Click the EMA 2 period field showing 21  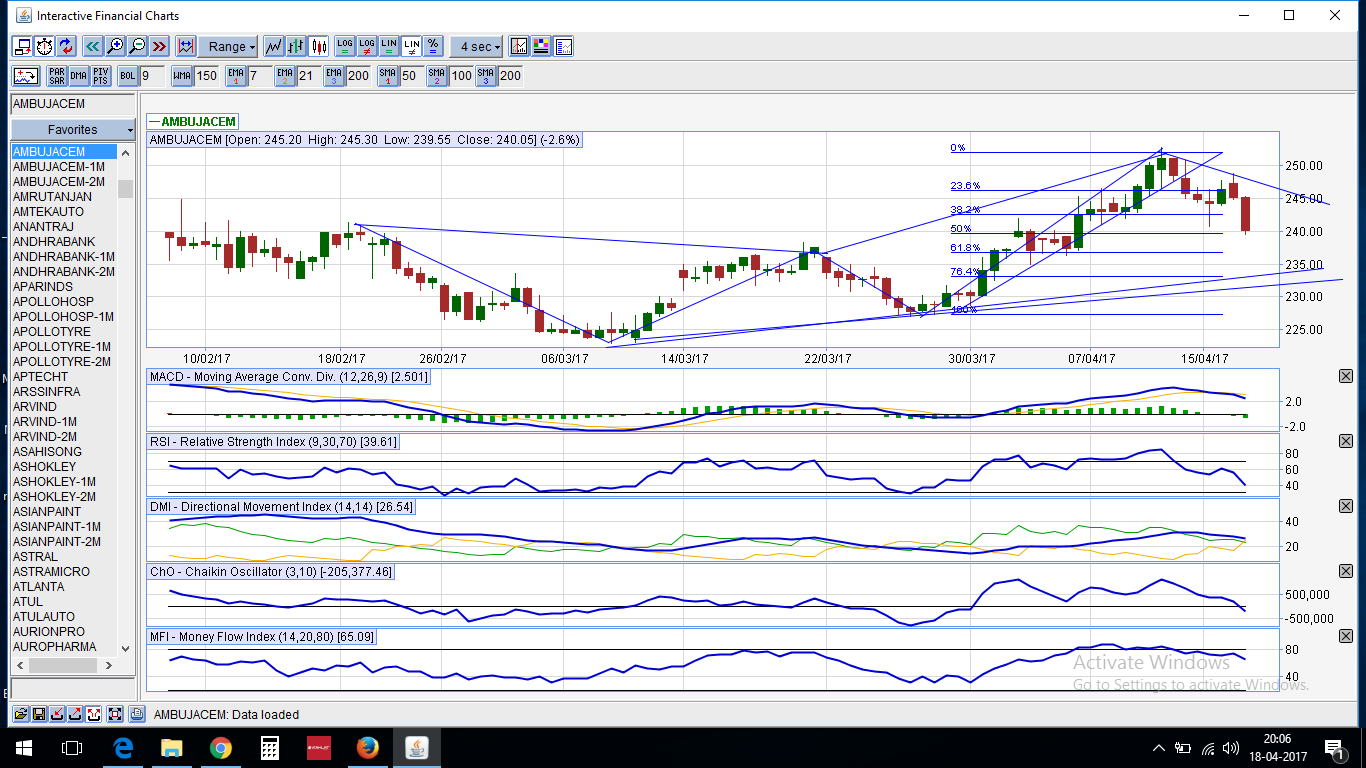(308, 75)
